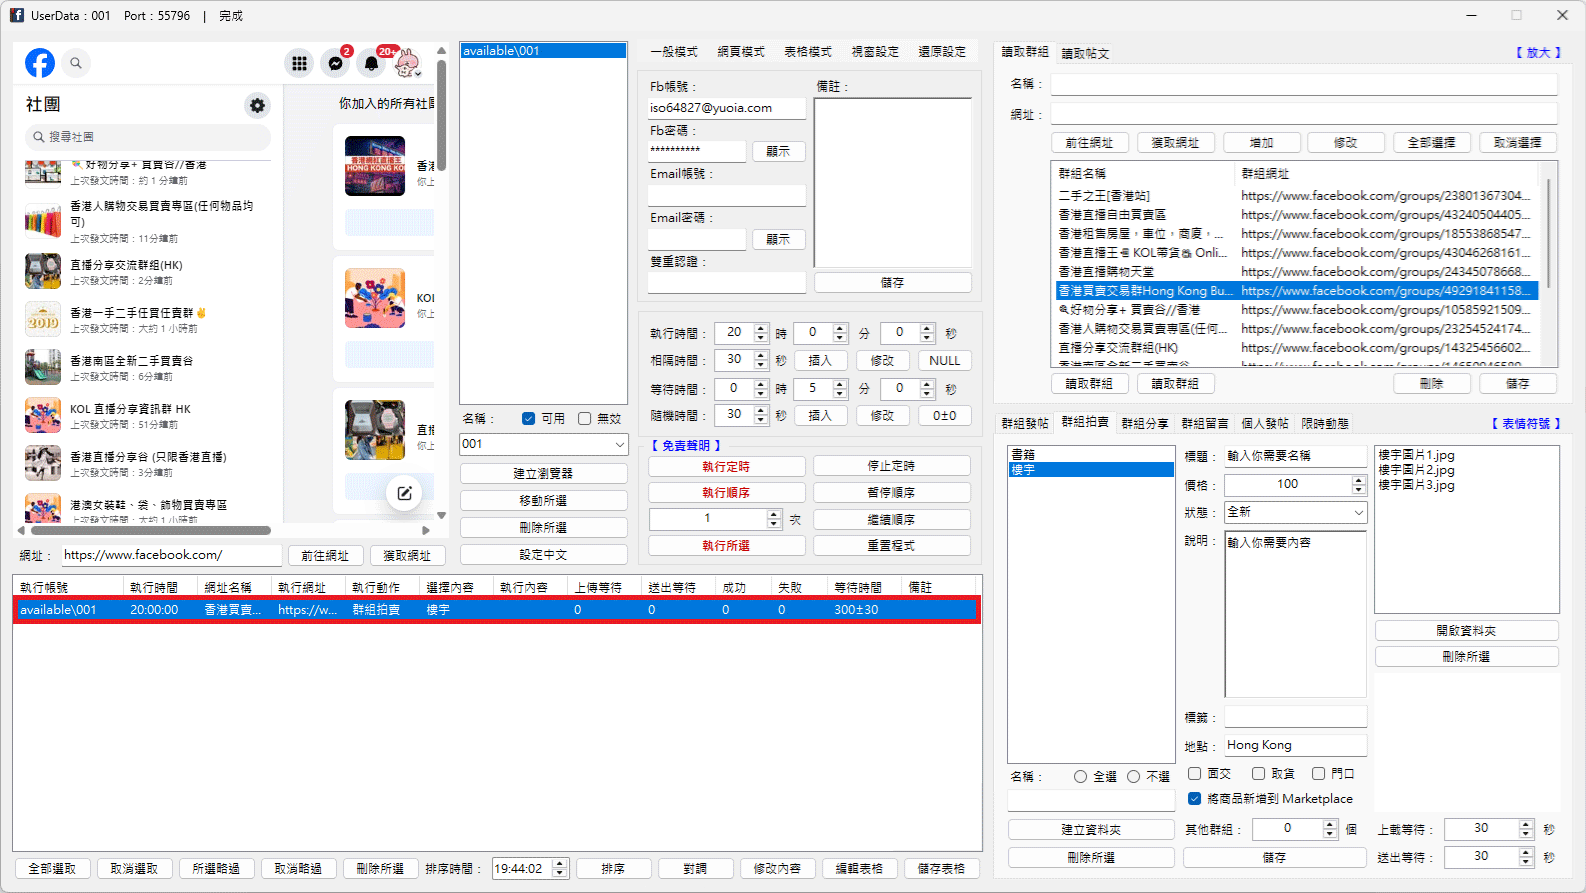The height and width of the screenshot is (893, 1586).
Task: Select the 不選 radio button
Action: (1133, 777)
